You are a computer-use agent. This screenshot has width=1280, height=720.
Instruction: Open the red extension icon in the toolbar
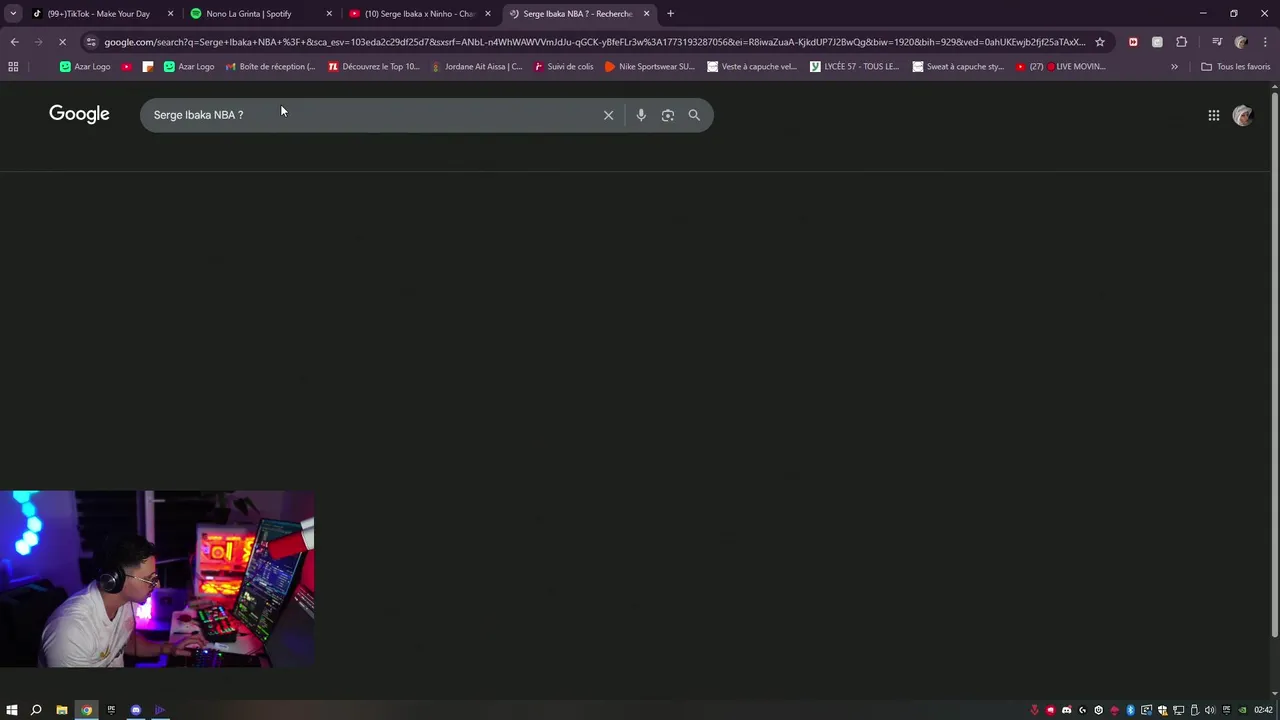1133,42
